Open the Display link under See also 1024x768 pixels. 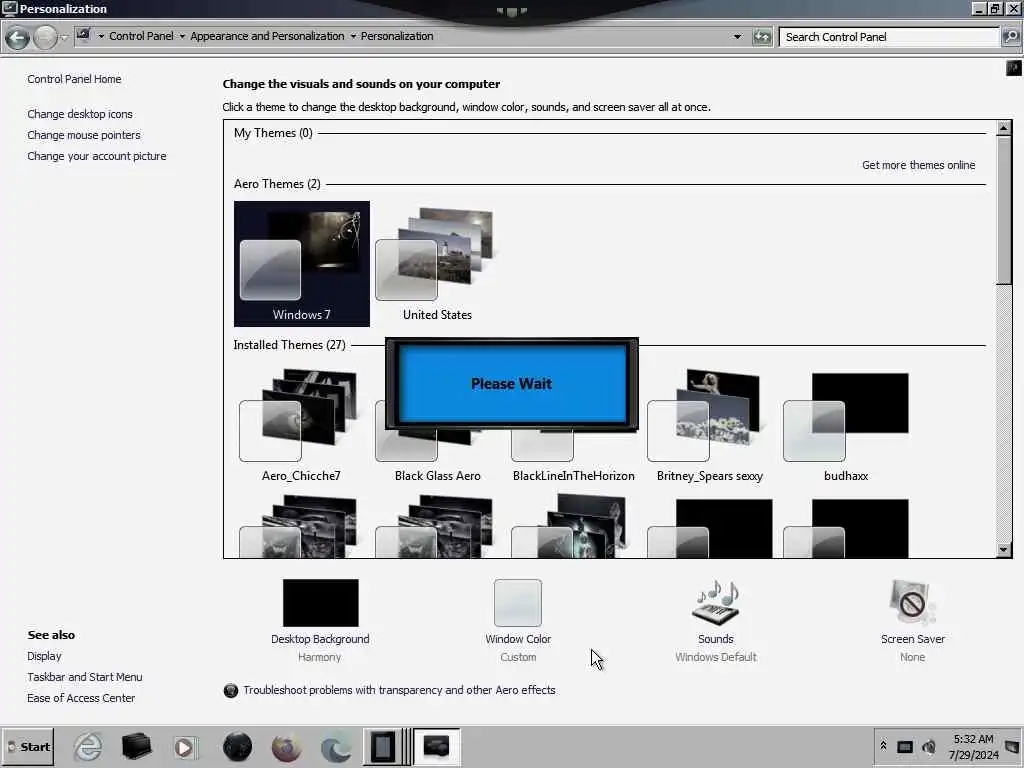[x=44, y=656]
